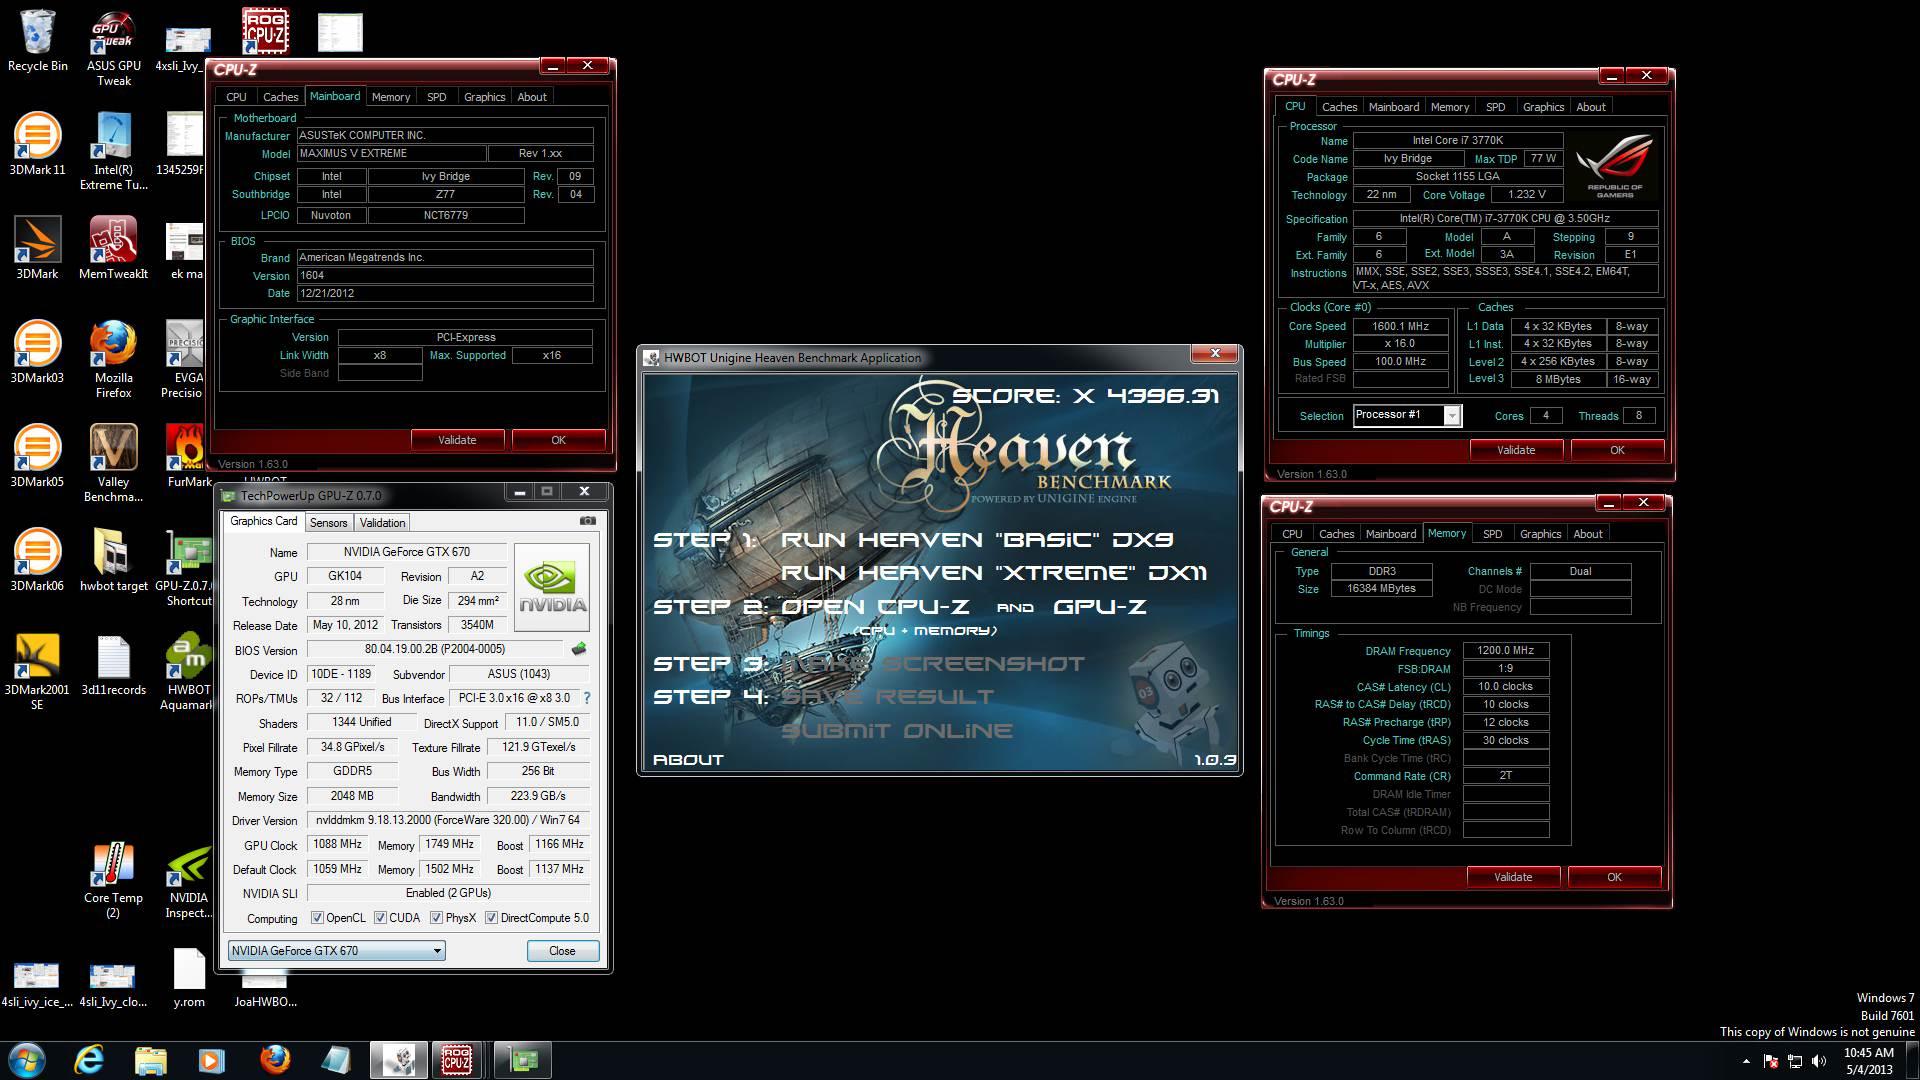Screen dimensions: 1920x1080
Task: Click the GPU Name field in GPU-Z
Action: [407, 552]
